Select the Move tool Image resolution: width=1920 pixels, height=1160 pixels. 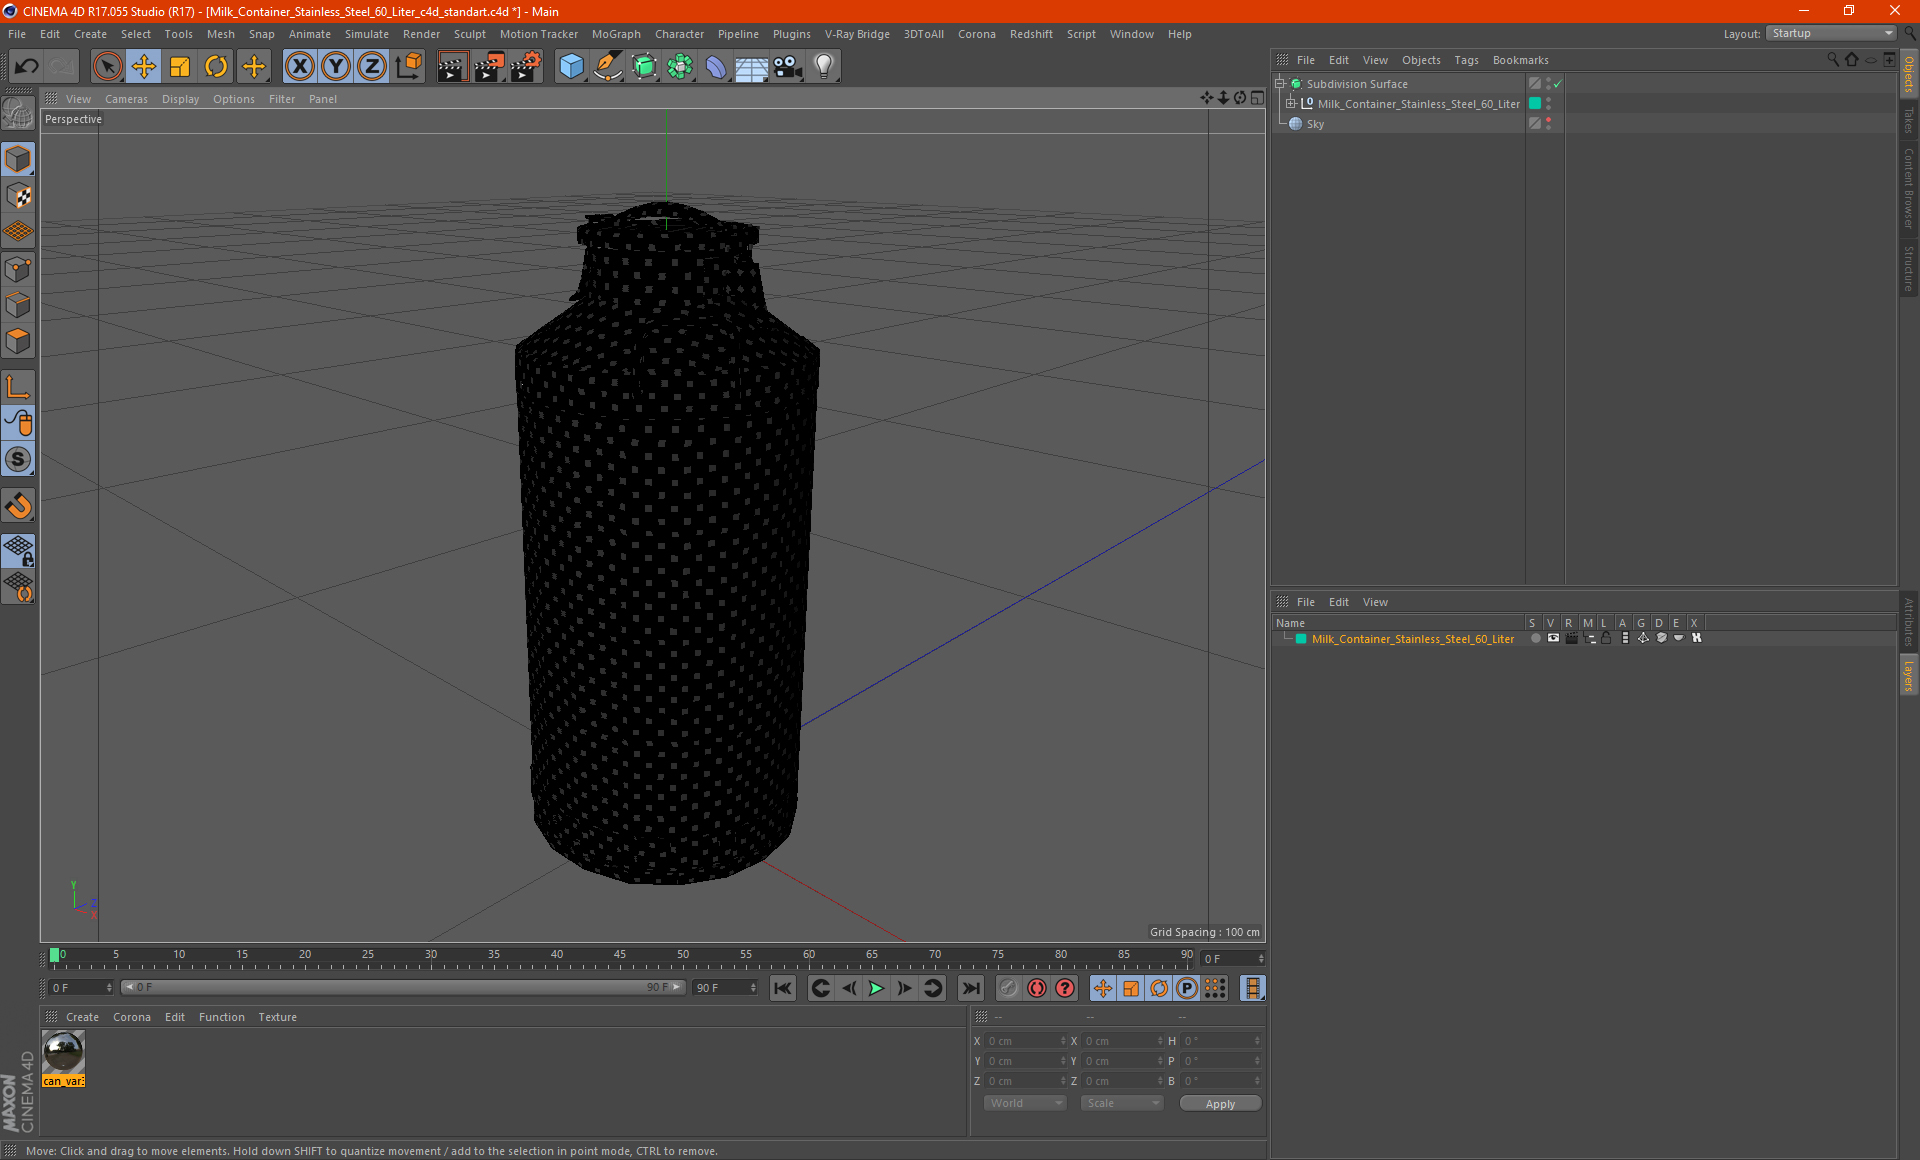144,67
